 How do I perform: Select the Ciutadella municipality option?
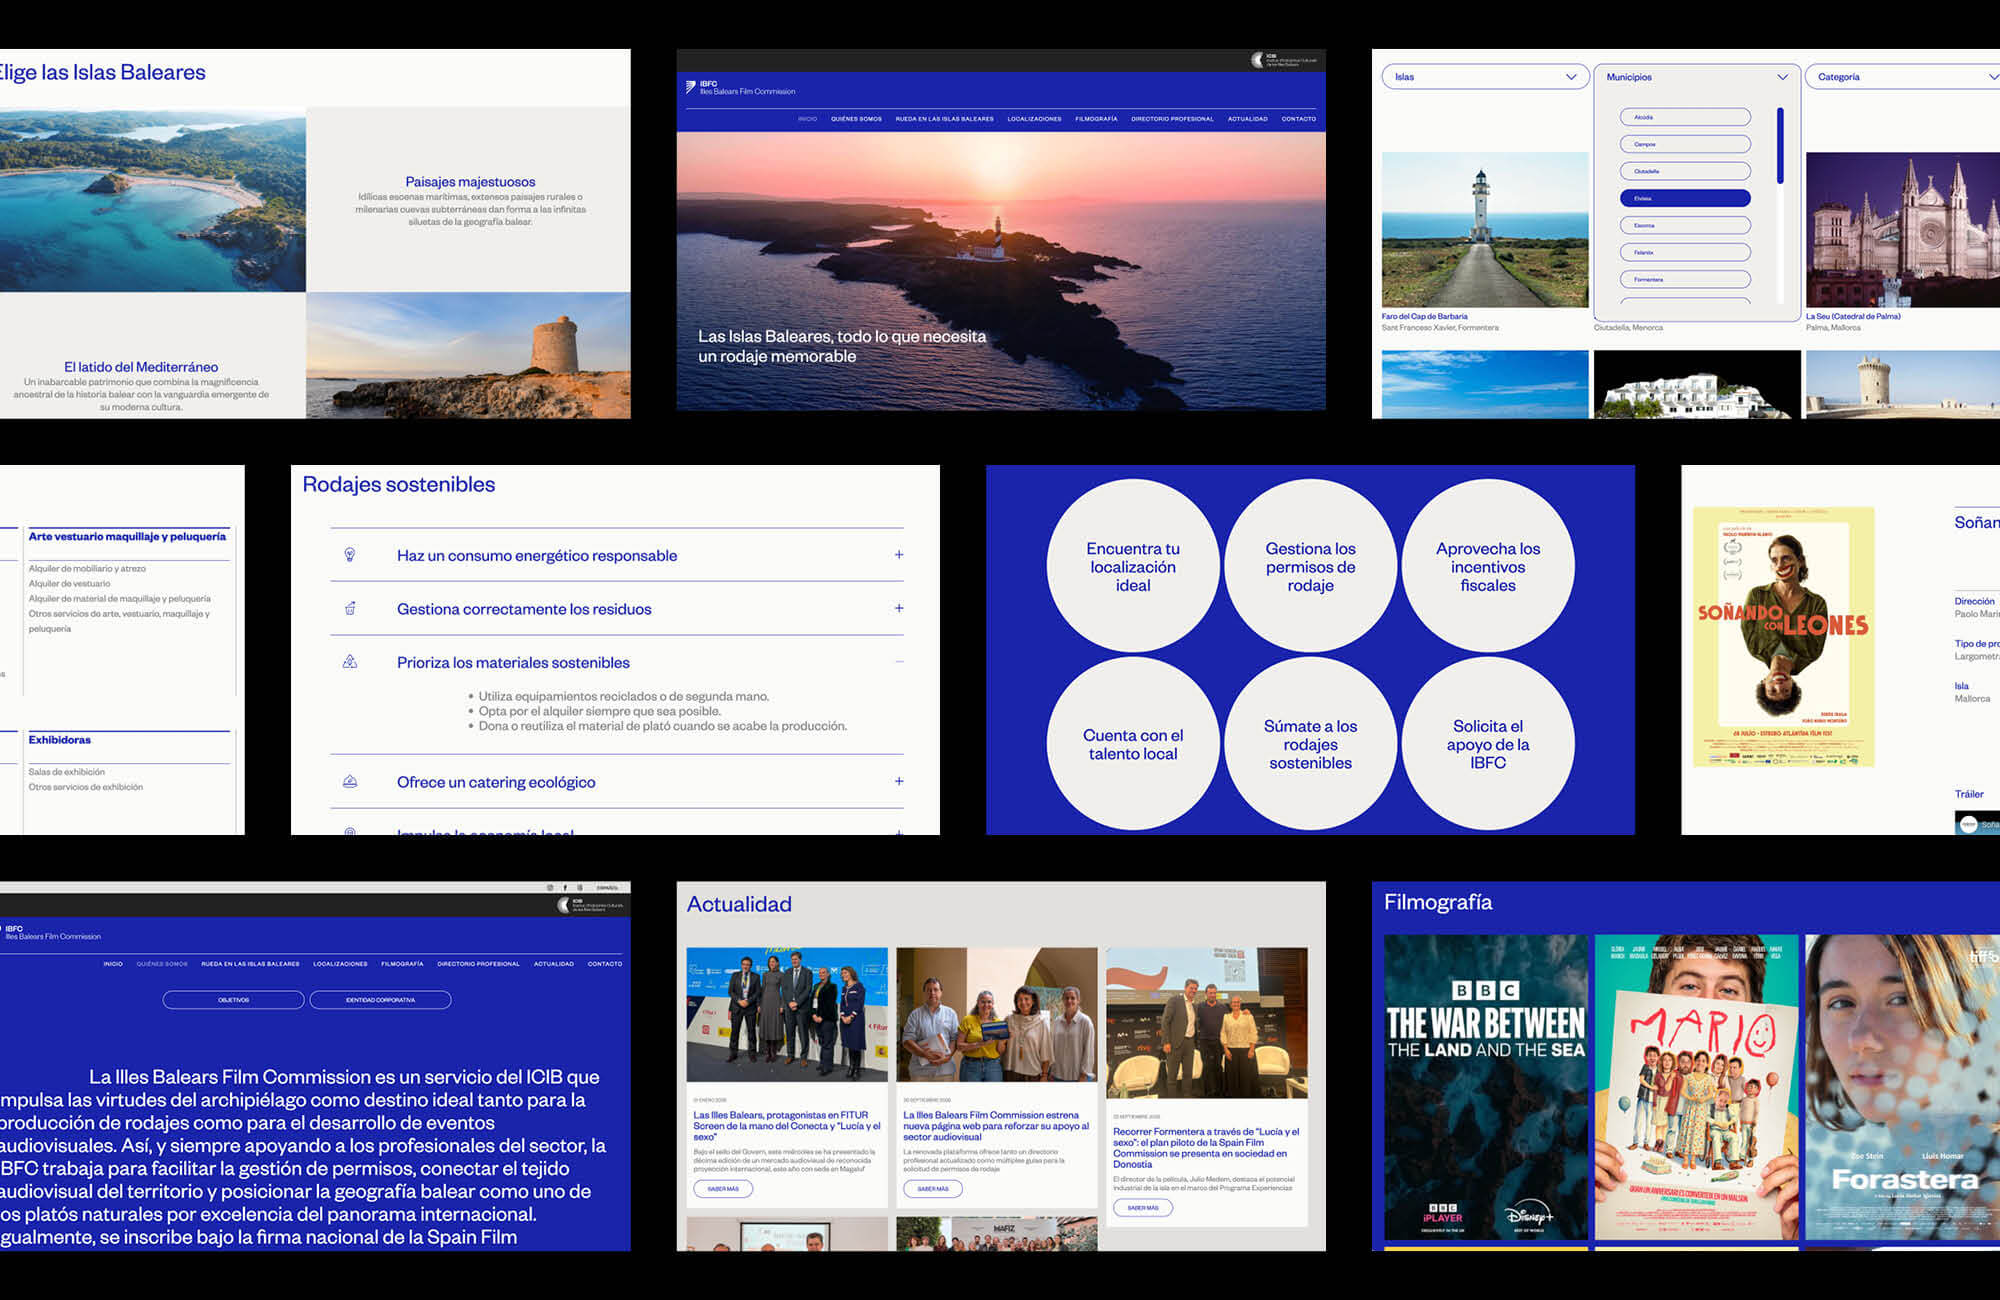(1684, 171)
